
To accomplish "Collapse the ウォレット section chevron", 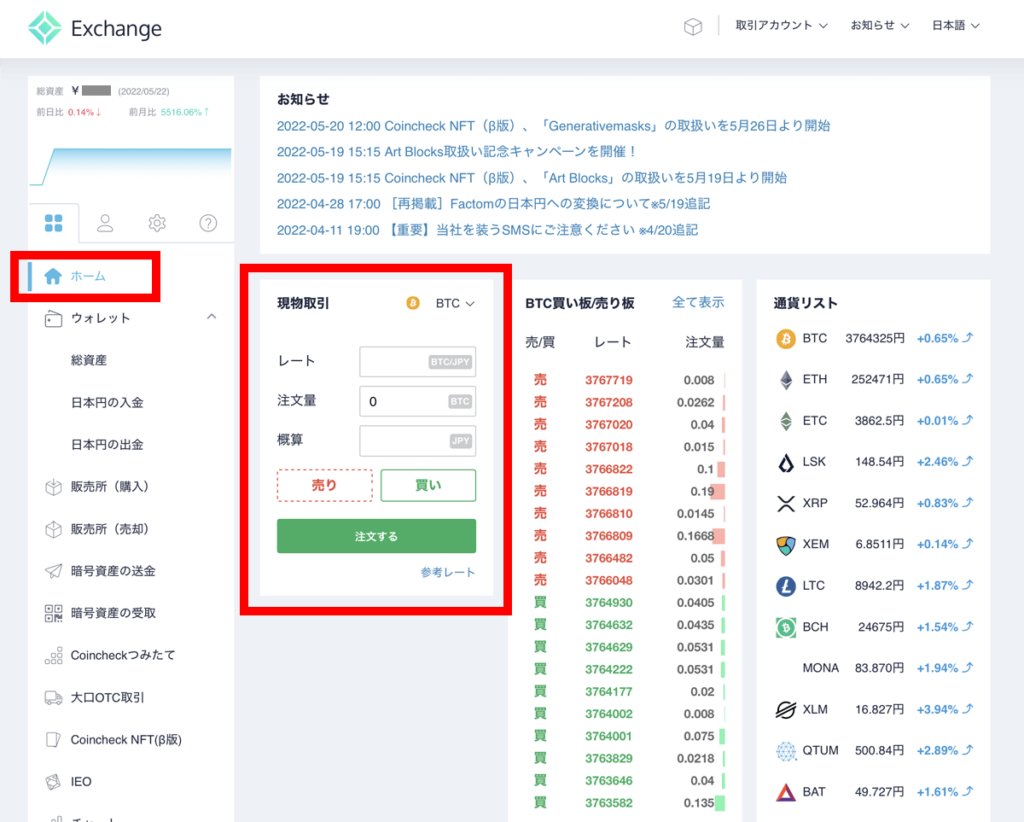I will click(212, 317).
